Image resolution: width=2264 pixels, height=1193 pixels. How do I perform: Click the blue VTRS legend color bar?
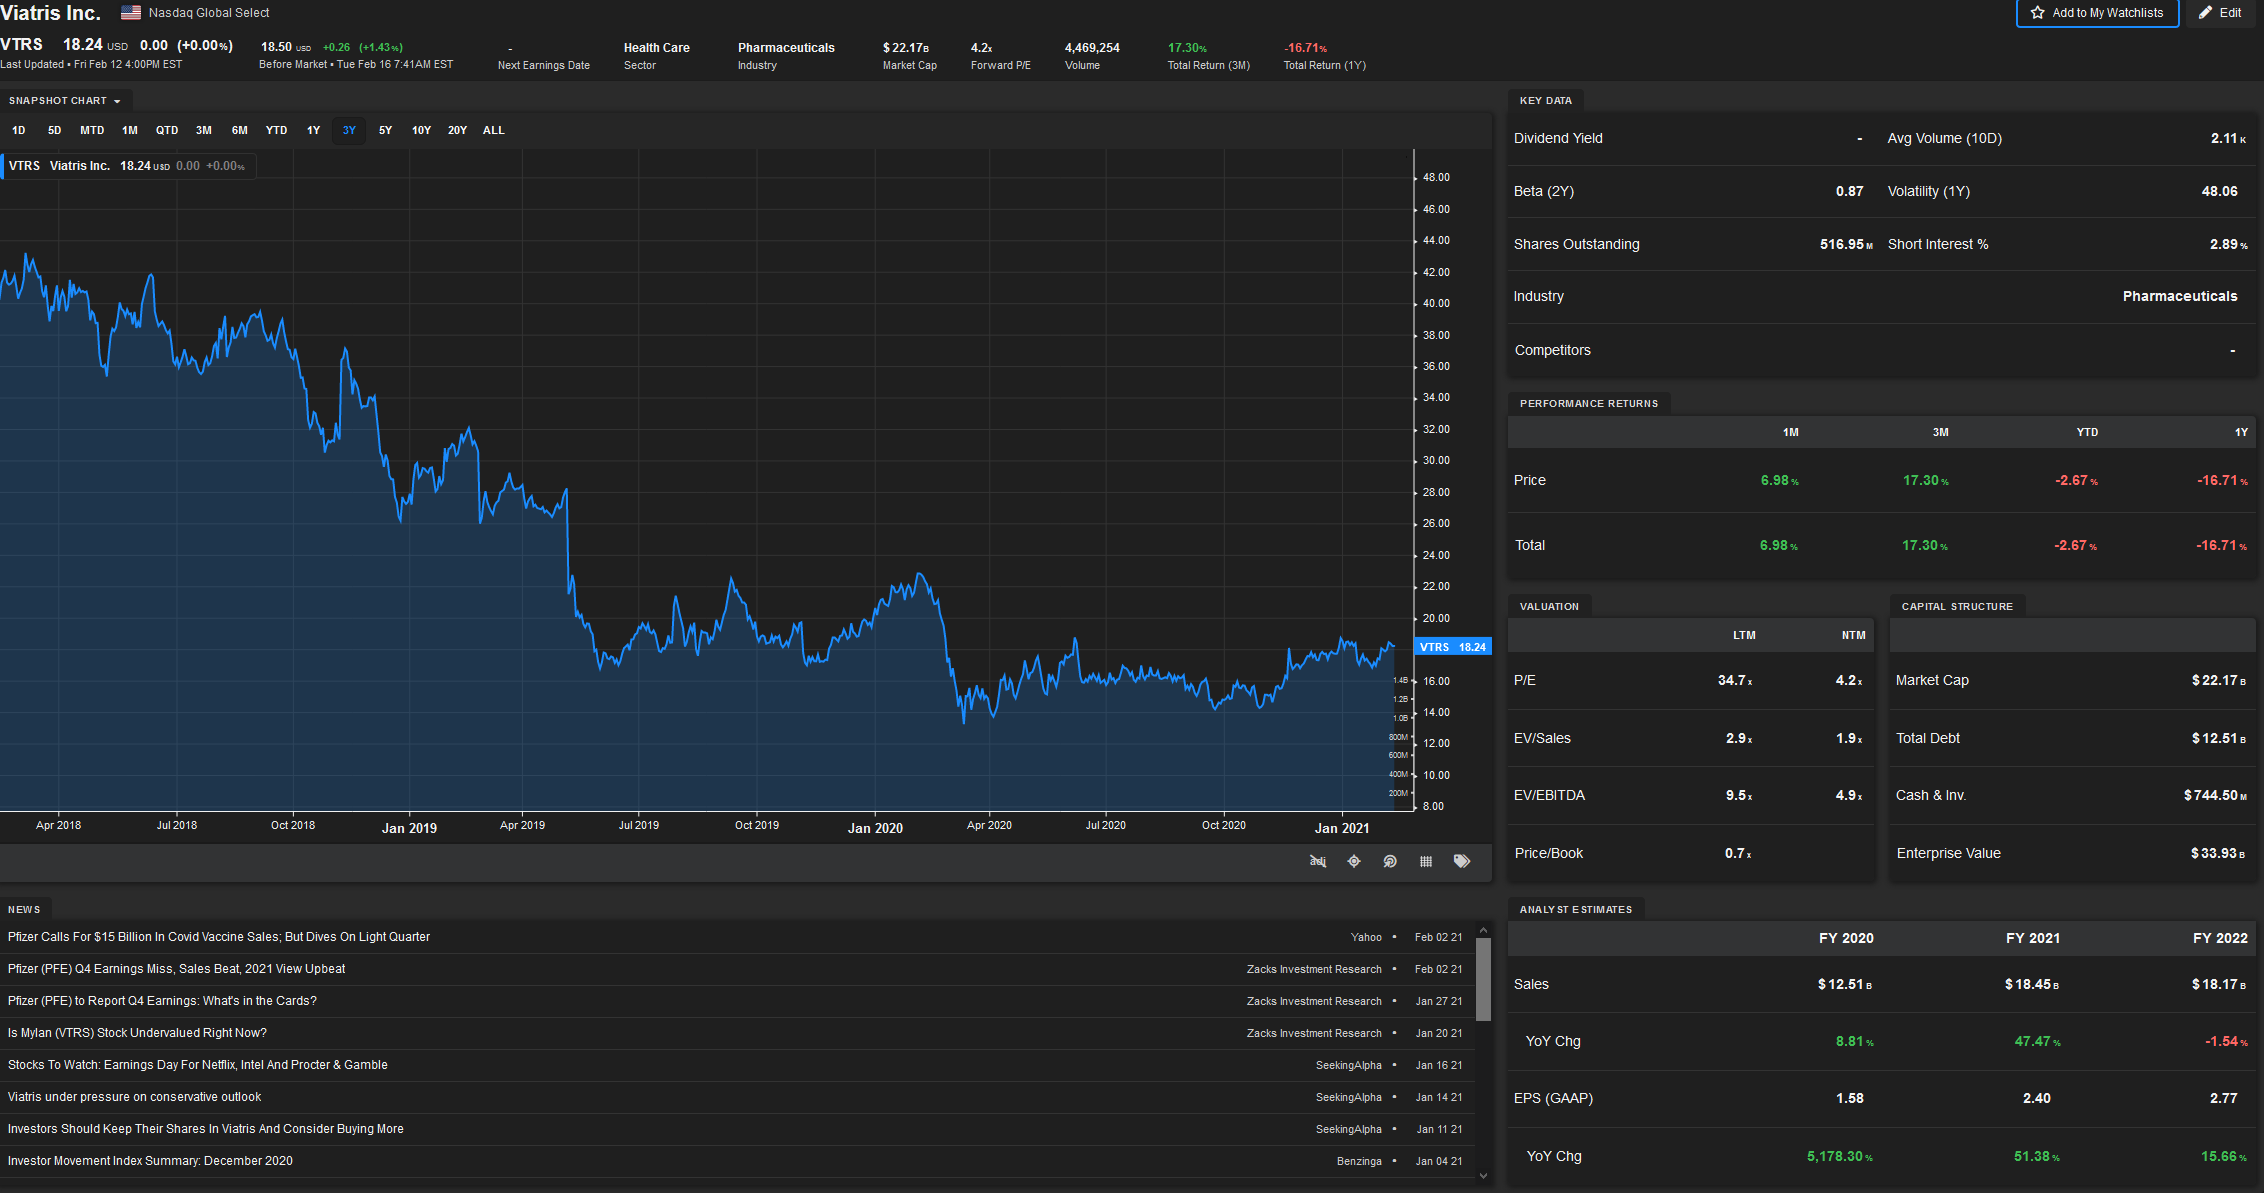(x=2, y=166)
